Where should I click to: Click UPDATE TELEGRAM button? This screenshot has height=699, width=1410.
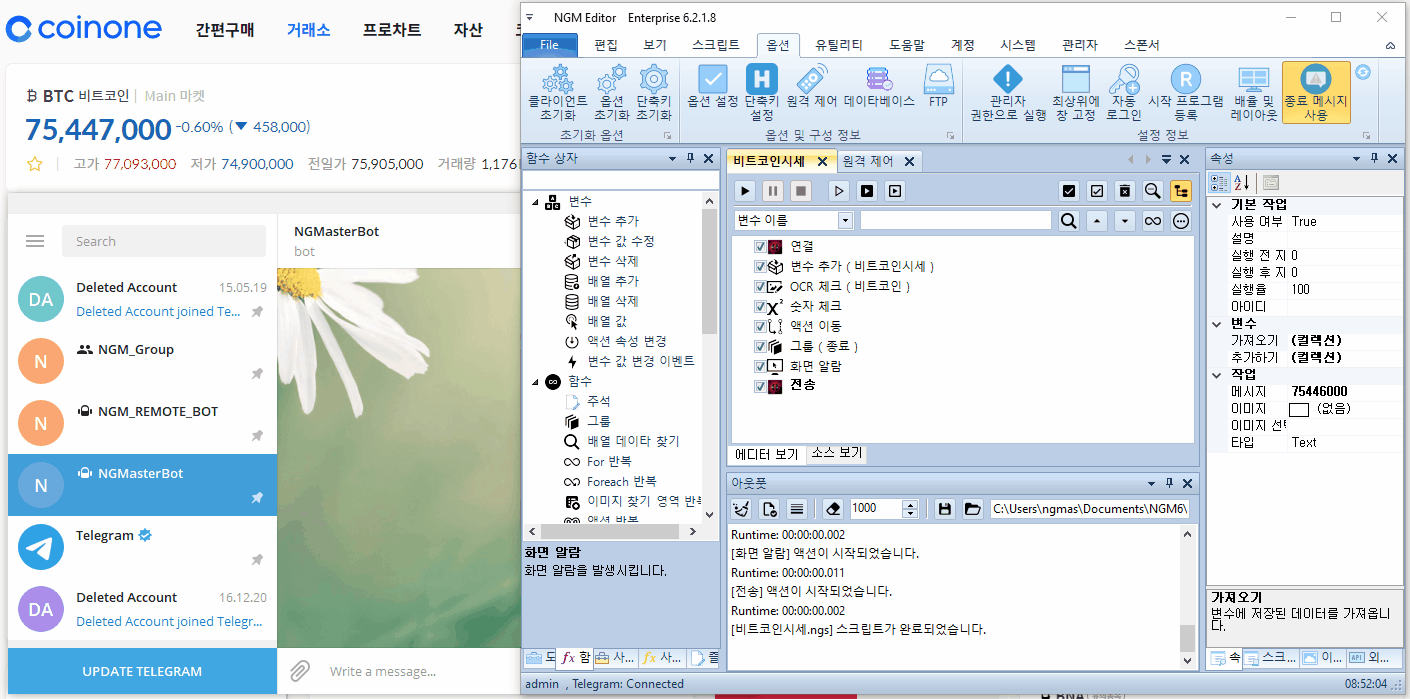click(142, 671)
